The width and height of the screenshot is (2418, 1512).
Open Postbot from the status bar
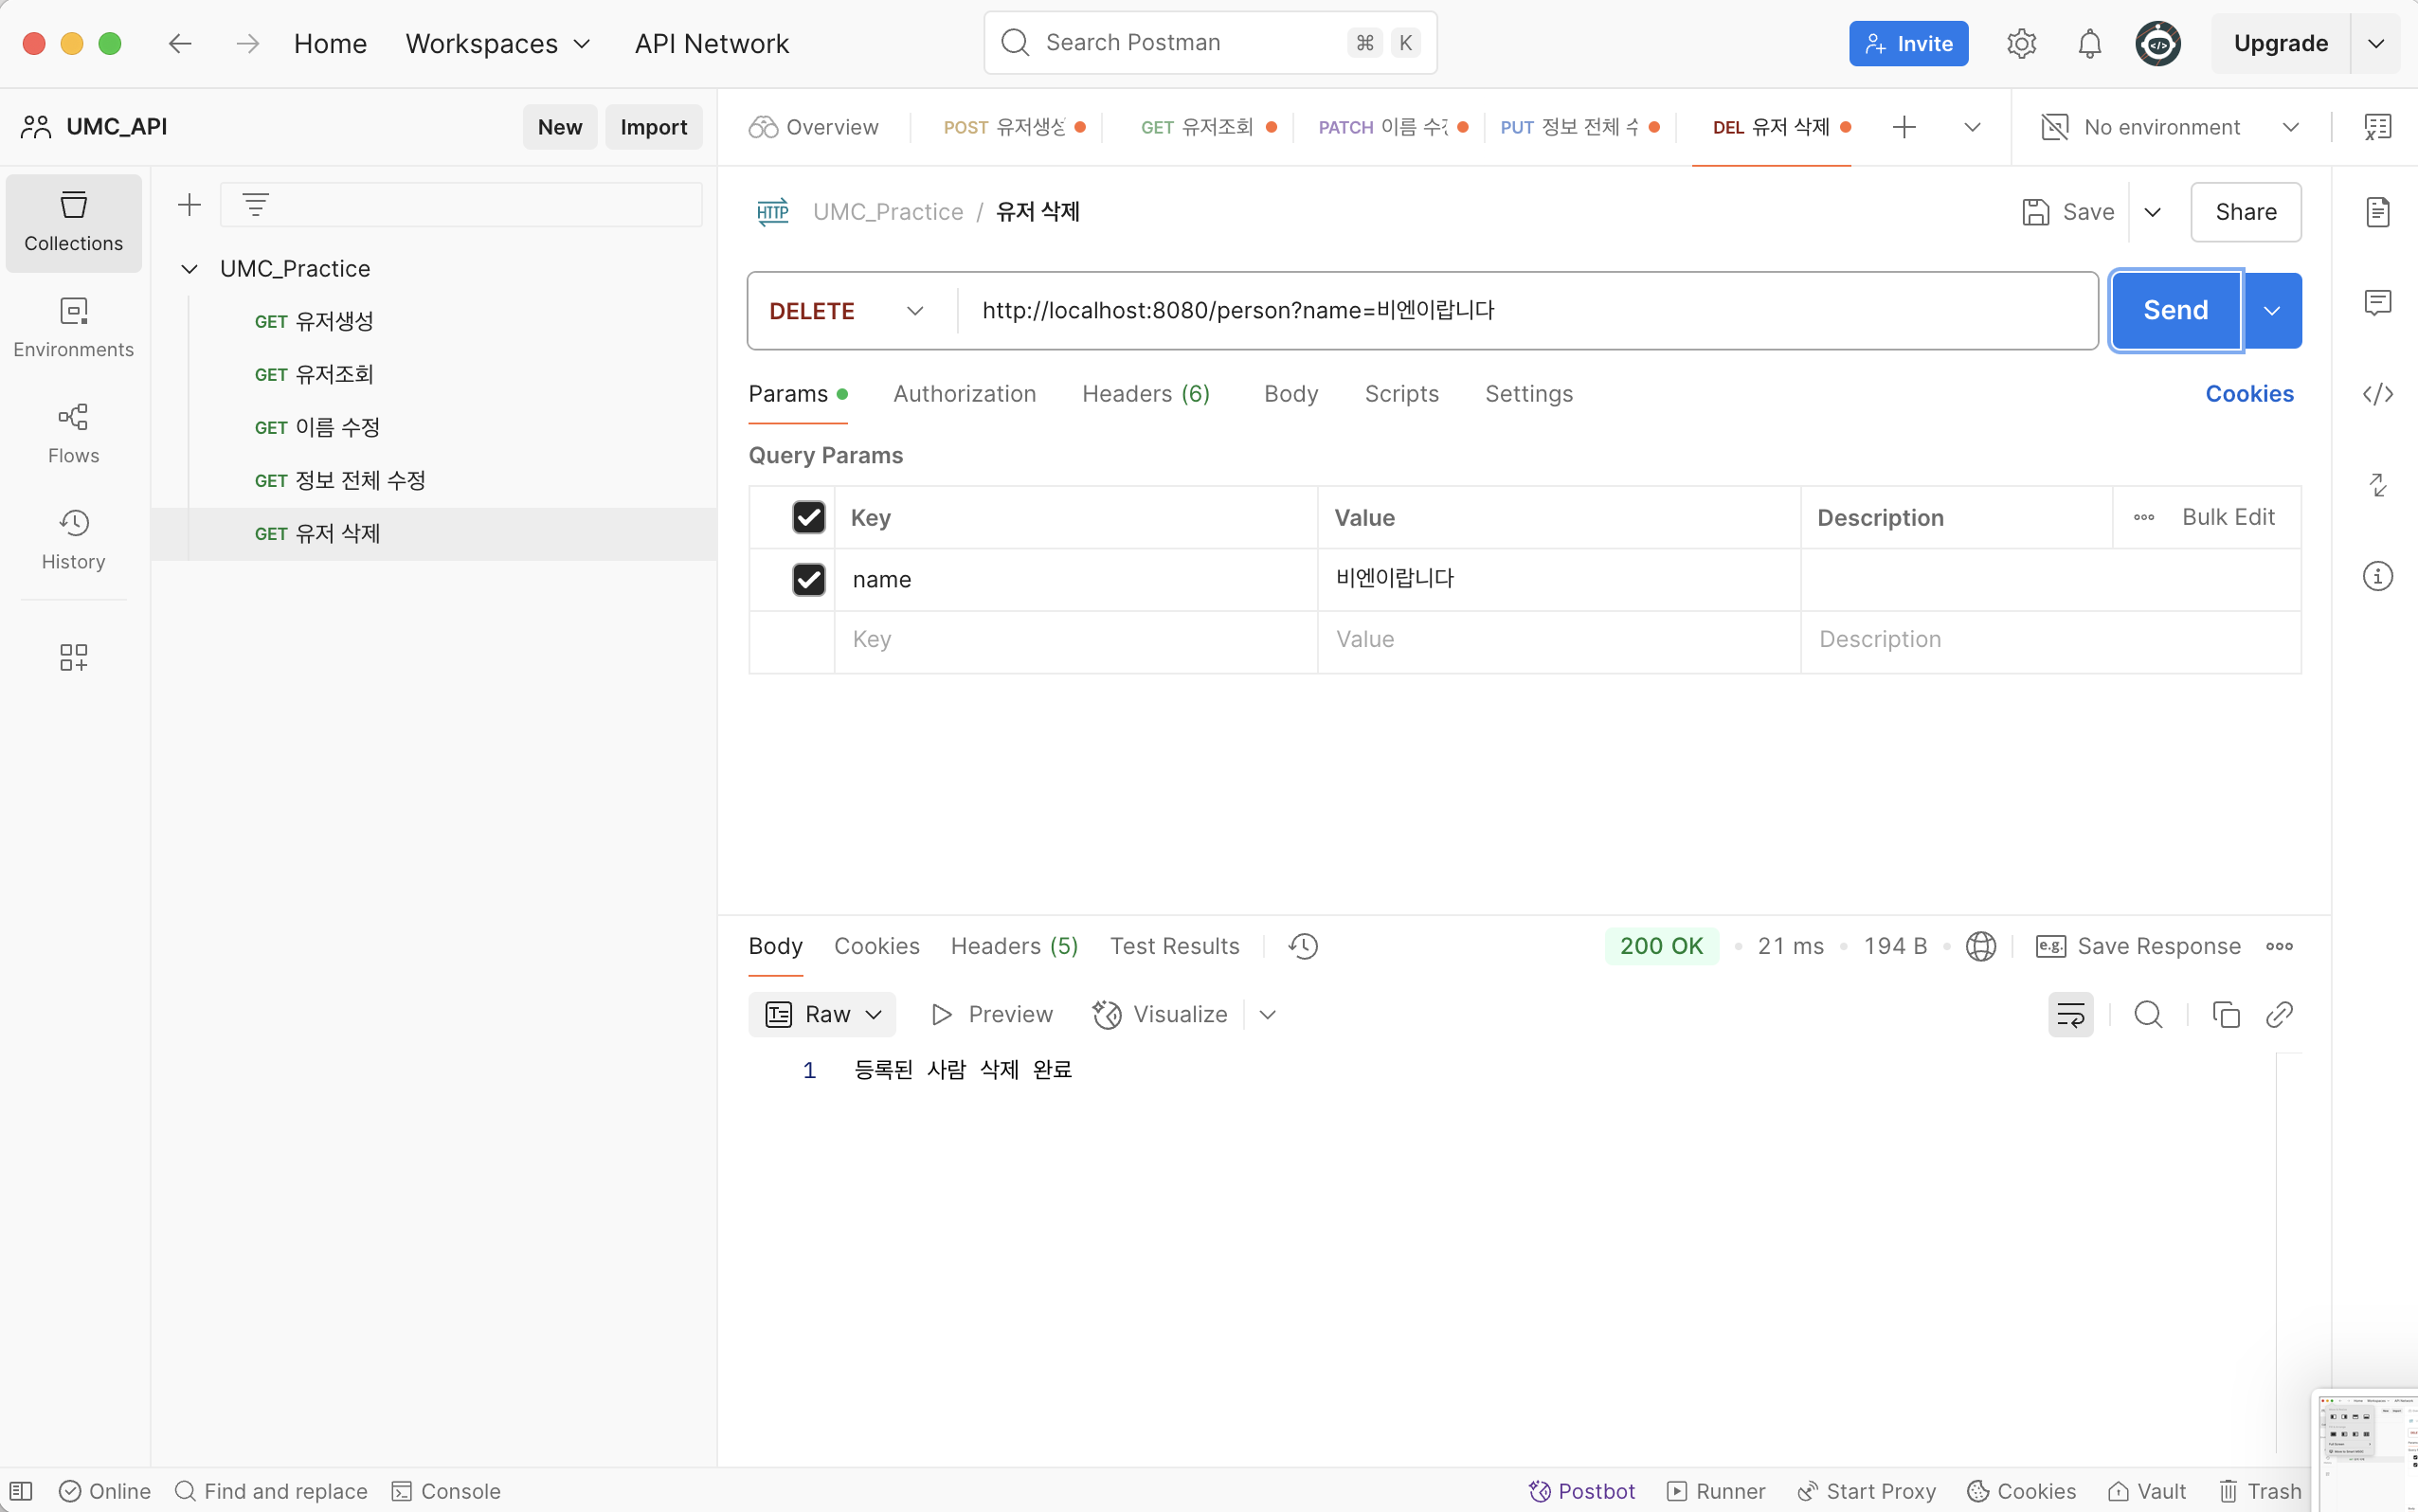coord(1581,1491)
